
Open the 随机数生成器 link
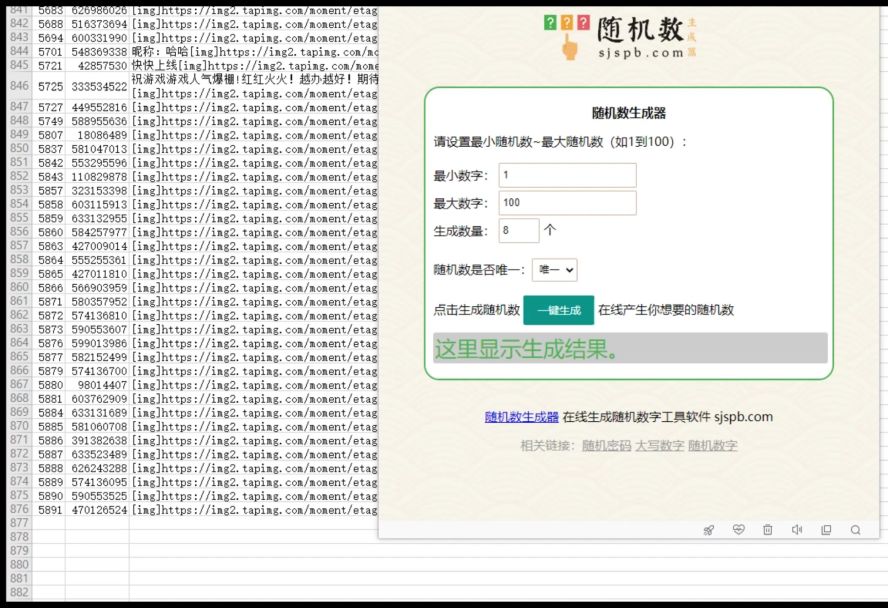coord(521,417)
